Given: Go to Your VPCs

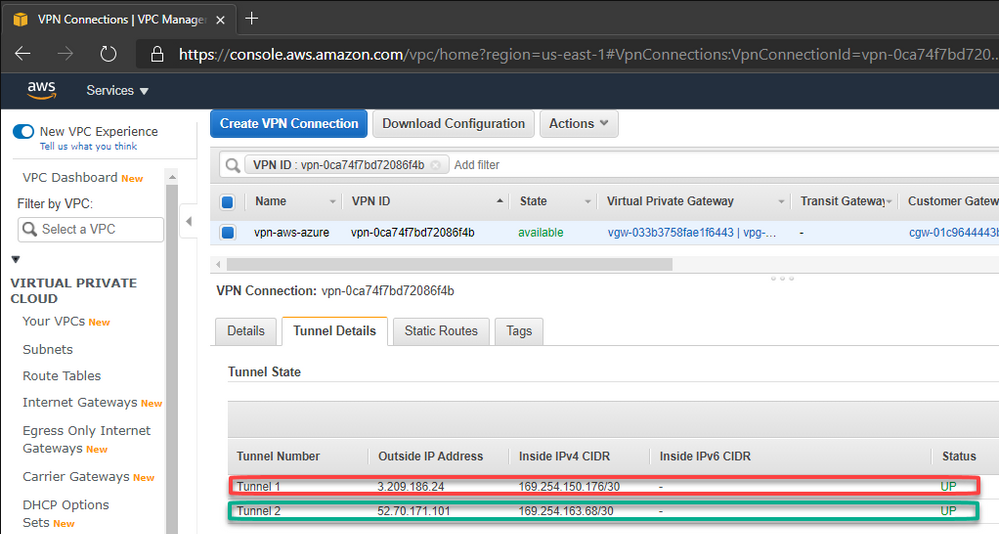Looking at the screenshot, I should [x=54, y=321].
